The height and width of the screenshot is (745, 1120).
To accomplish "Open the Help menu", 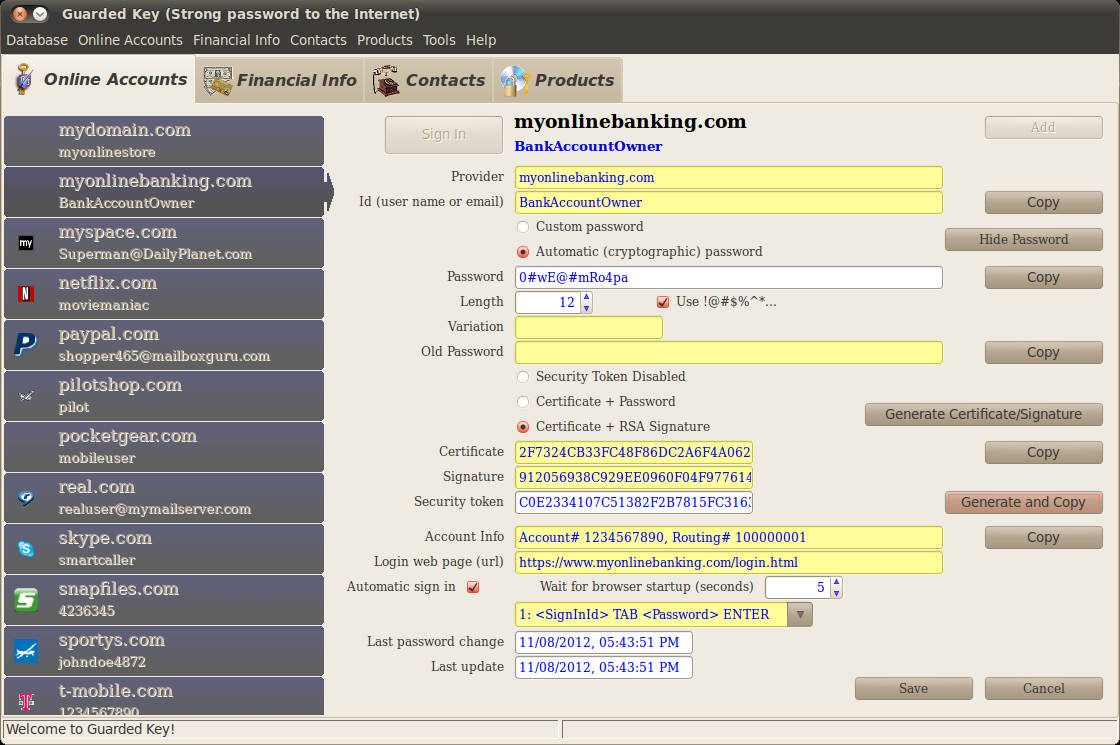I will [481, 40].
